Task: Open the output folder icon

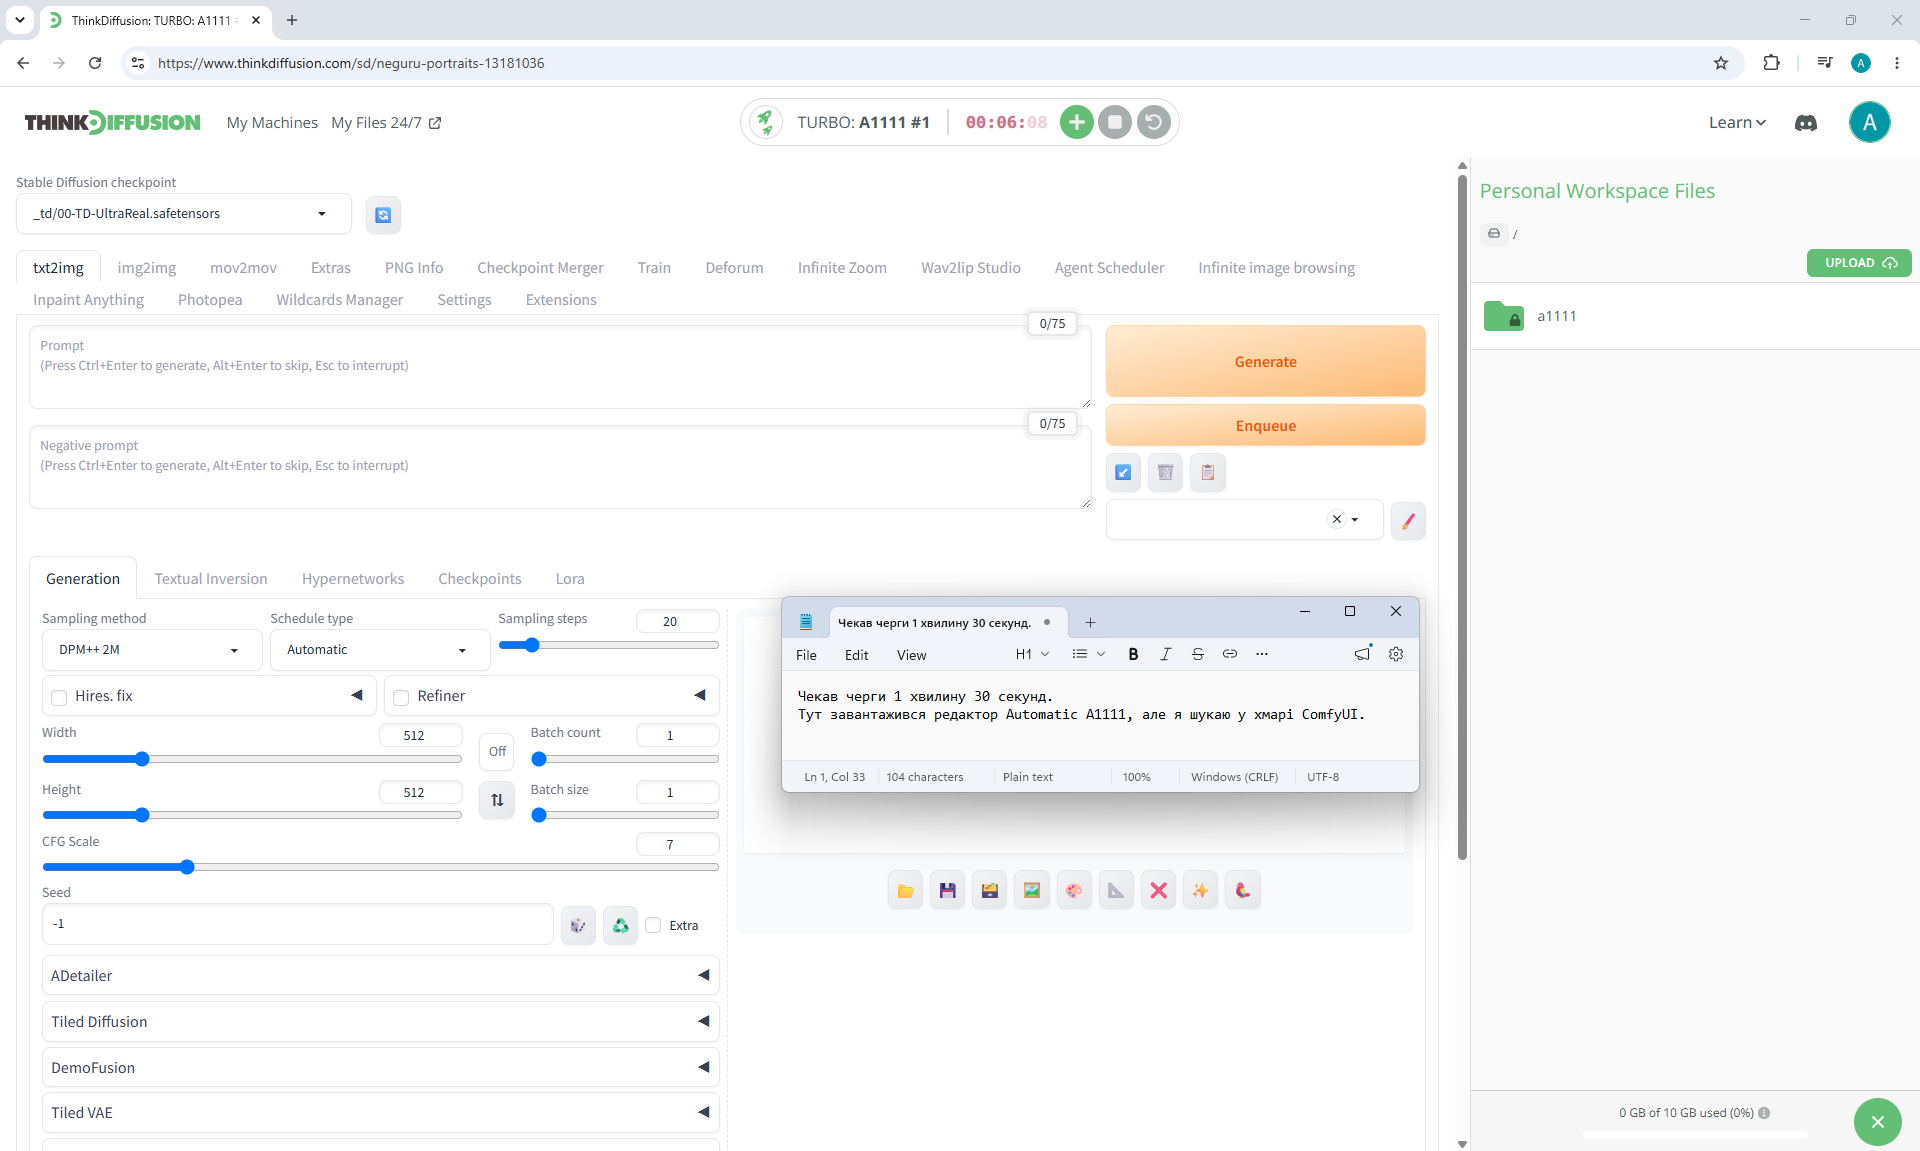Action: click(905, 890)
